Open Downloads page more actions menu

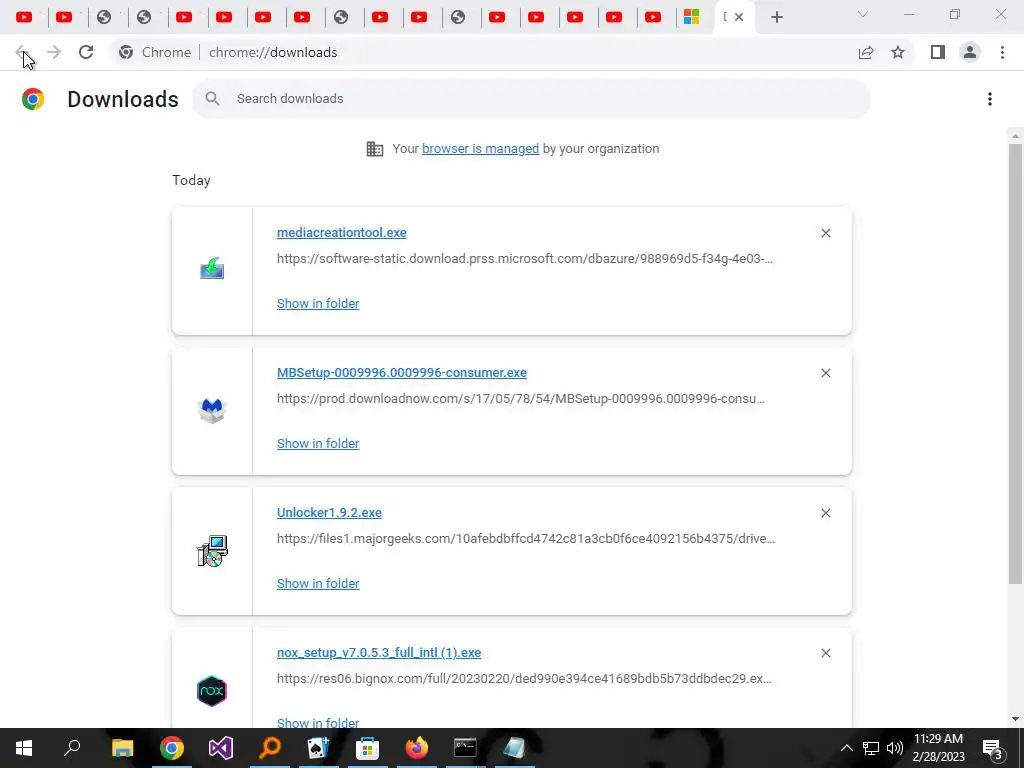(x=990, y=99)
